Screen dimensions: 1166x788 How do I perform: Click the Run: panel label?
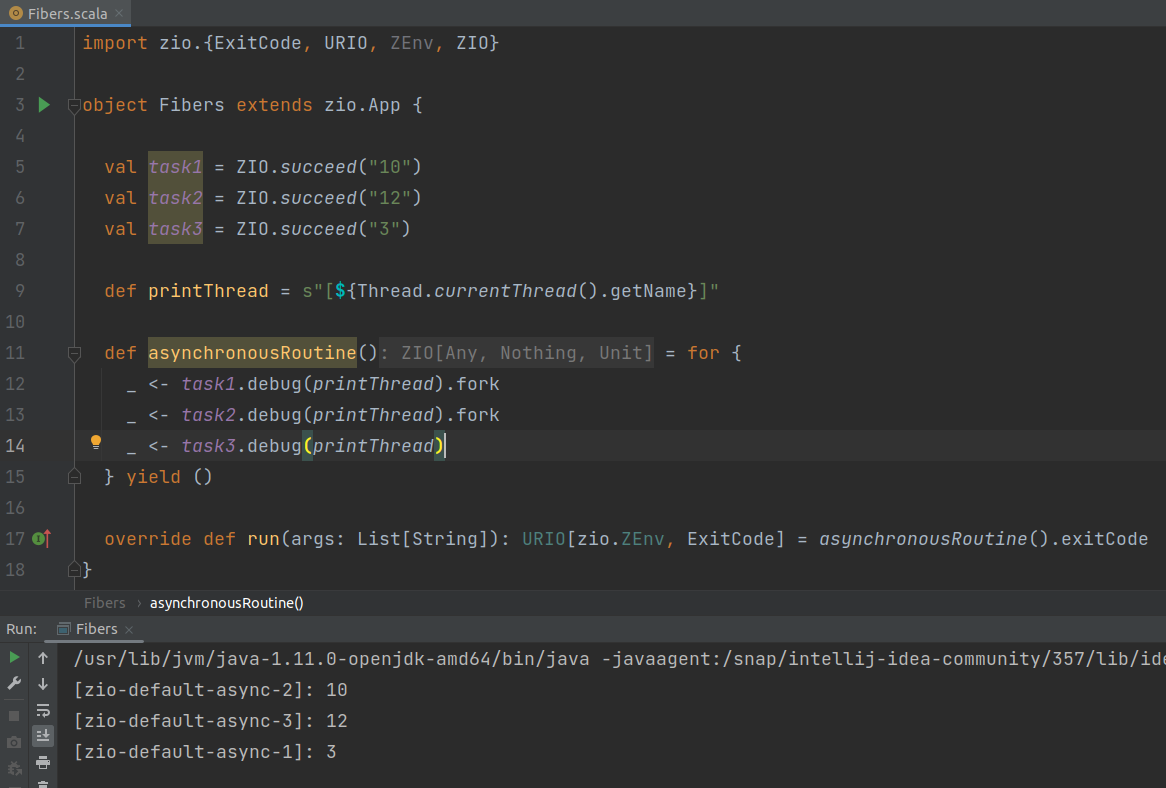tap(22, 629)
